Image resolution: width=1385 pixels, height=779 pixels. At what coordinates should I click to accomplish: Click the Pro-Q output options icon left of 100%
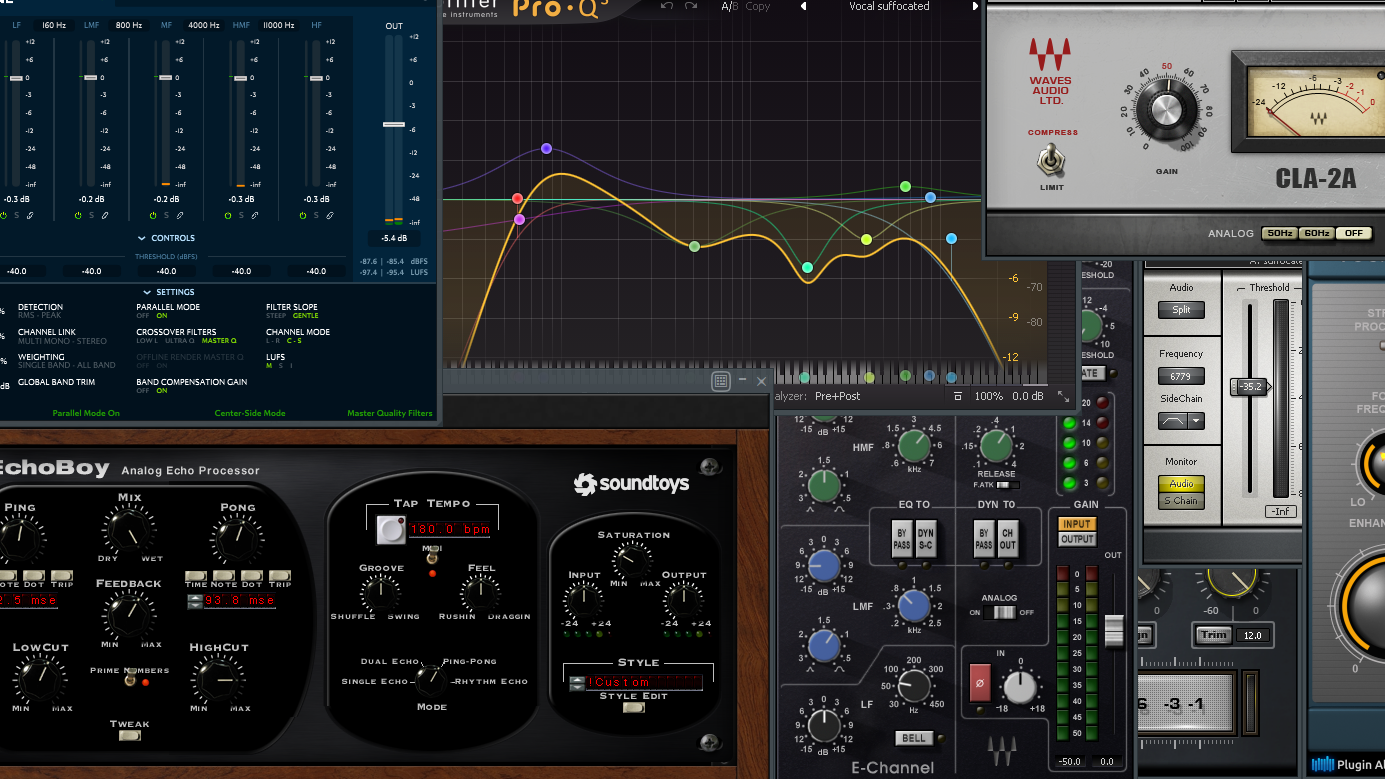point(958,397)
